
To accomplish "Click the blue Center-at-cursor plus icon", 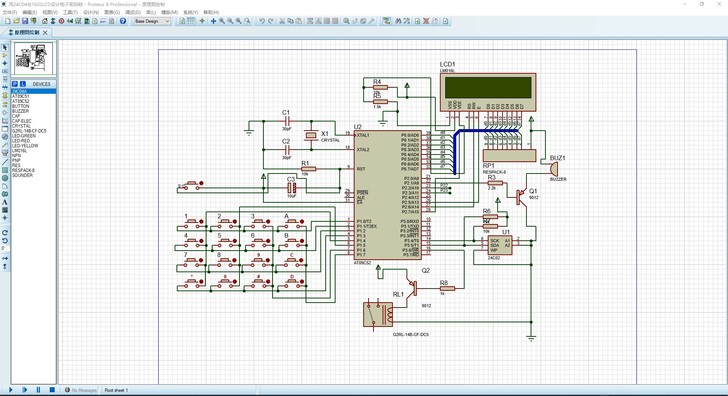I will click(x=213, y=21).
